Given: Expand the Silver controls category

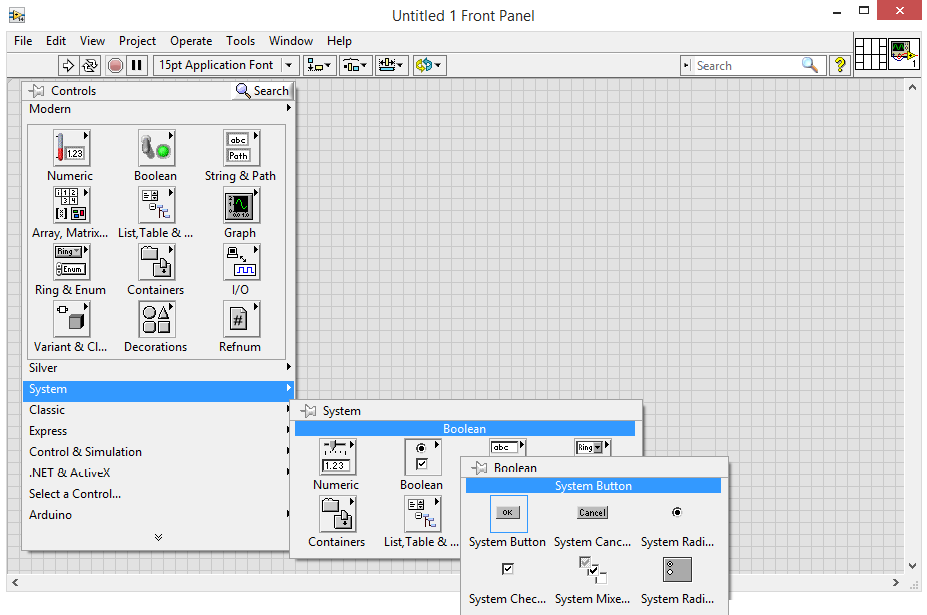Looking at the screenshot, I should click(x=160, y=368).
